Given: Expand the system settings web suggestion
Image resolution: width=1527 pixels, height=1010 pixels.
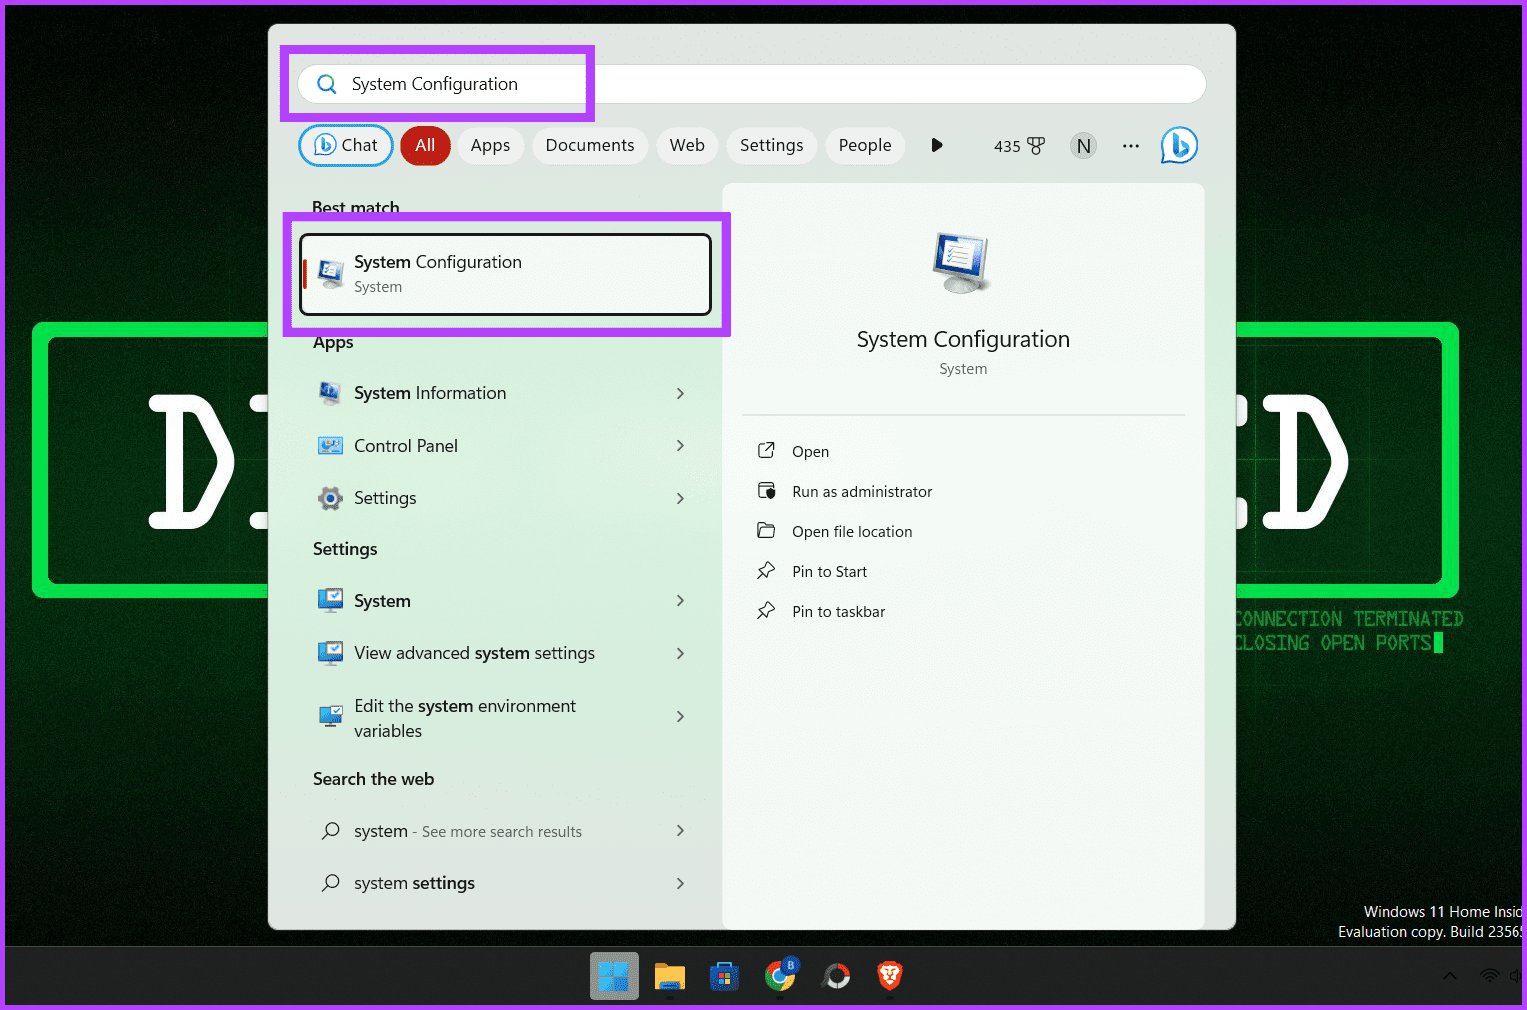Looking at the screenshot, I should click(x=680, y=883).
